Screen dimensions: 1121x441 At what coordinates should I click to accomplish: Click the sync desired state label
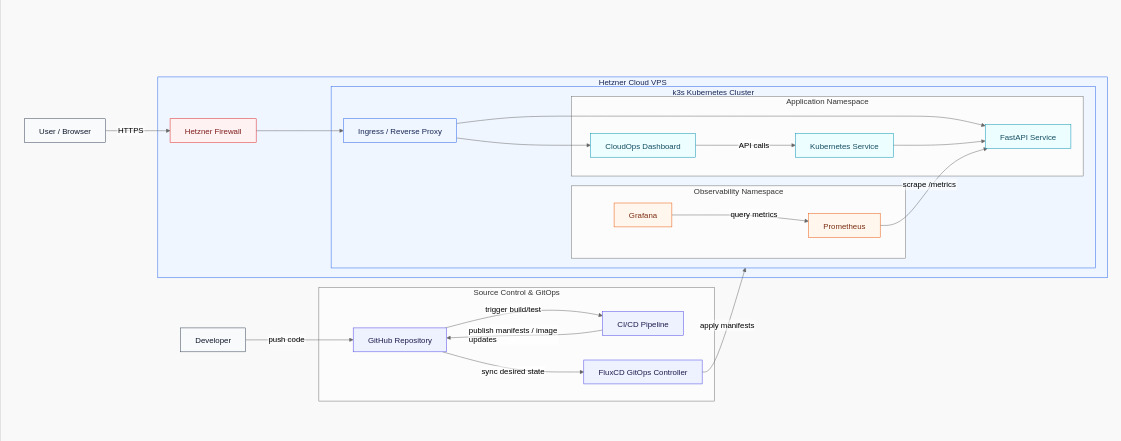pos(513,372)
